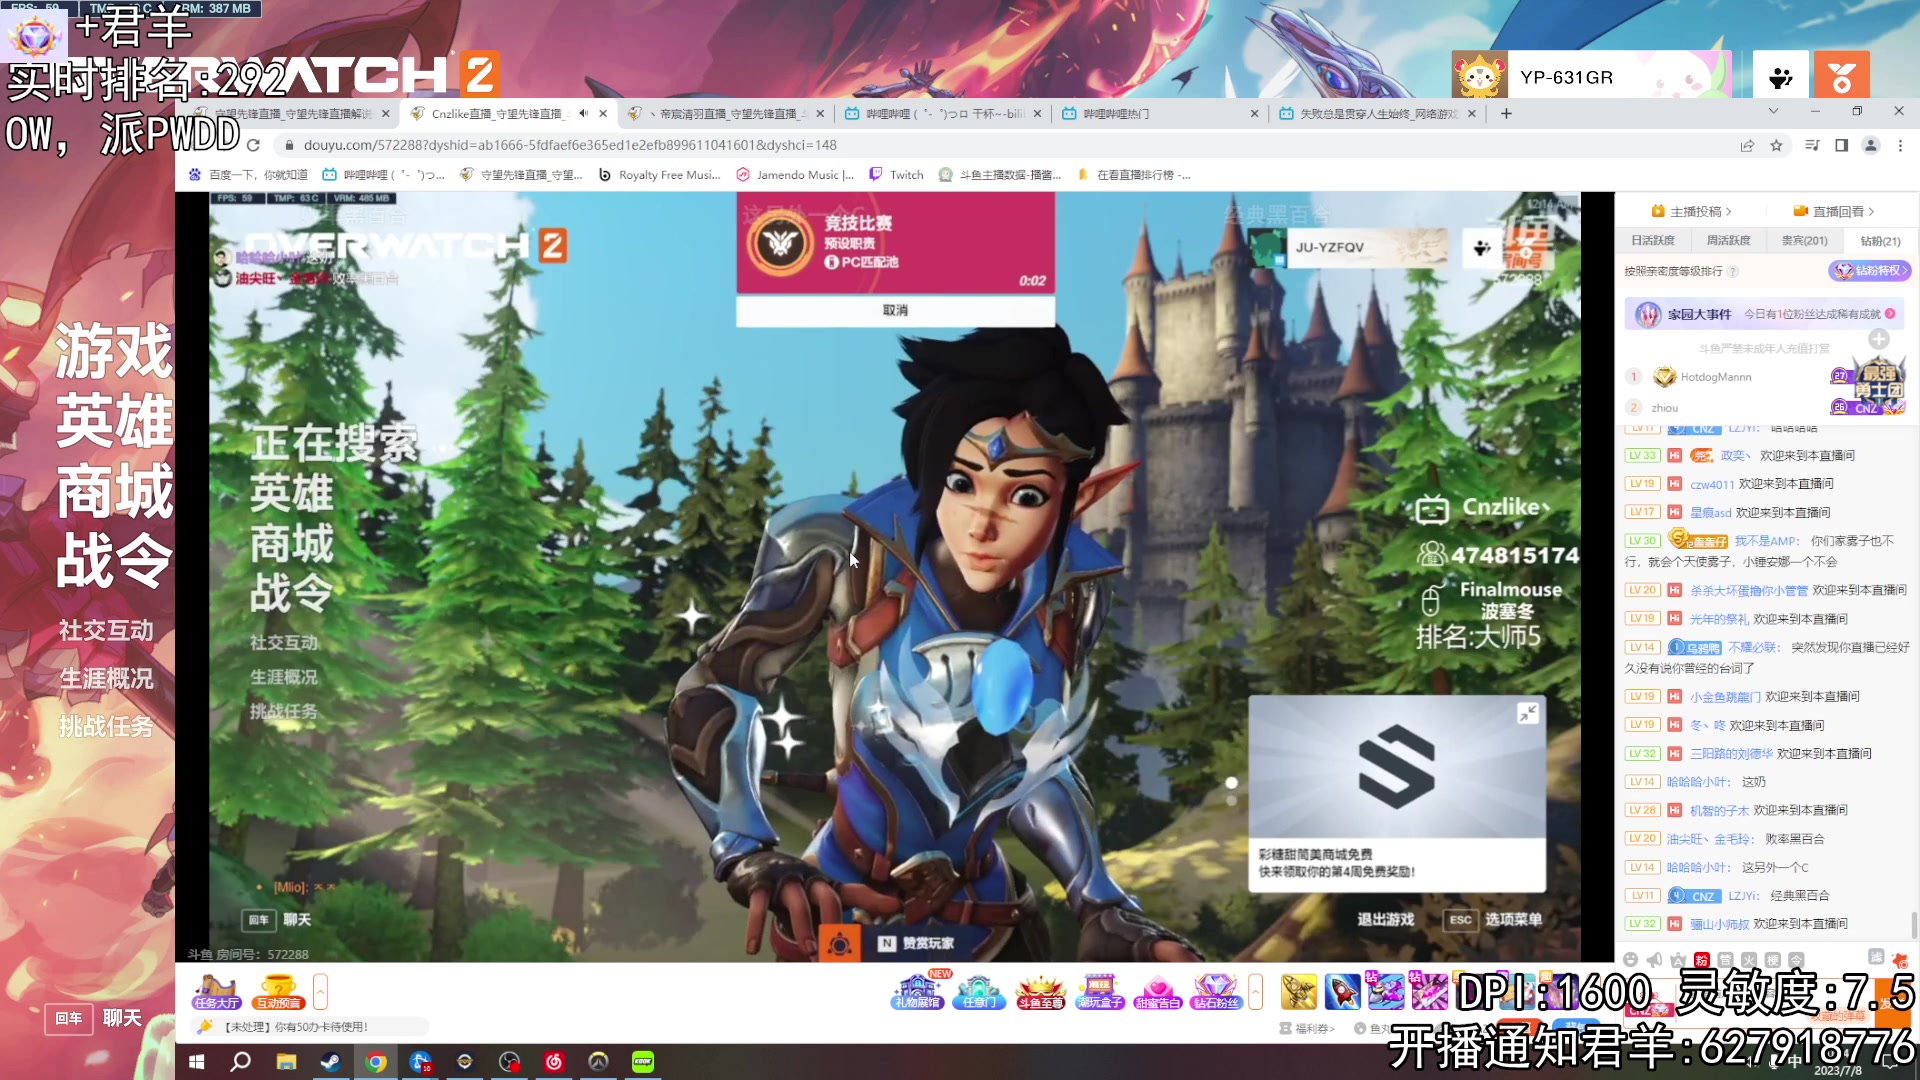
Task: Open Steam from the taskbar
Action: [329, 1062]
